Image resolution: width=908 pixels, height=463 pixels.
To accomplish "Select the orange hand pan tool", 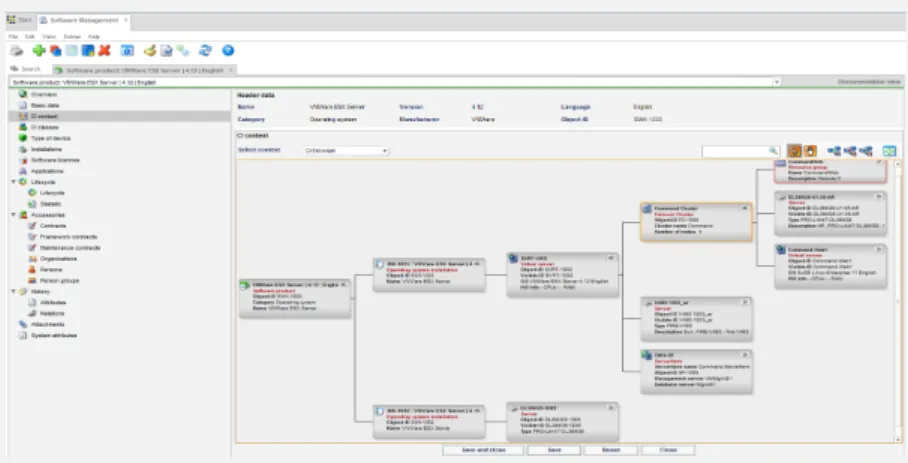I will click(810, 151).
